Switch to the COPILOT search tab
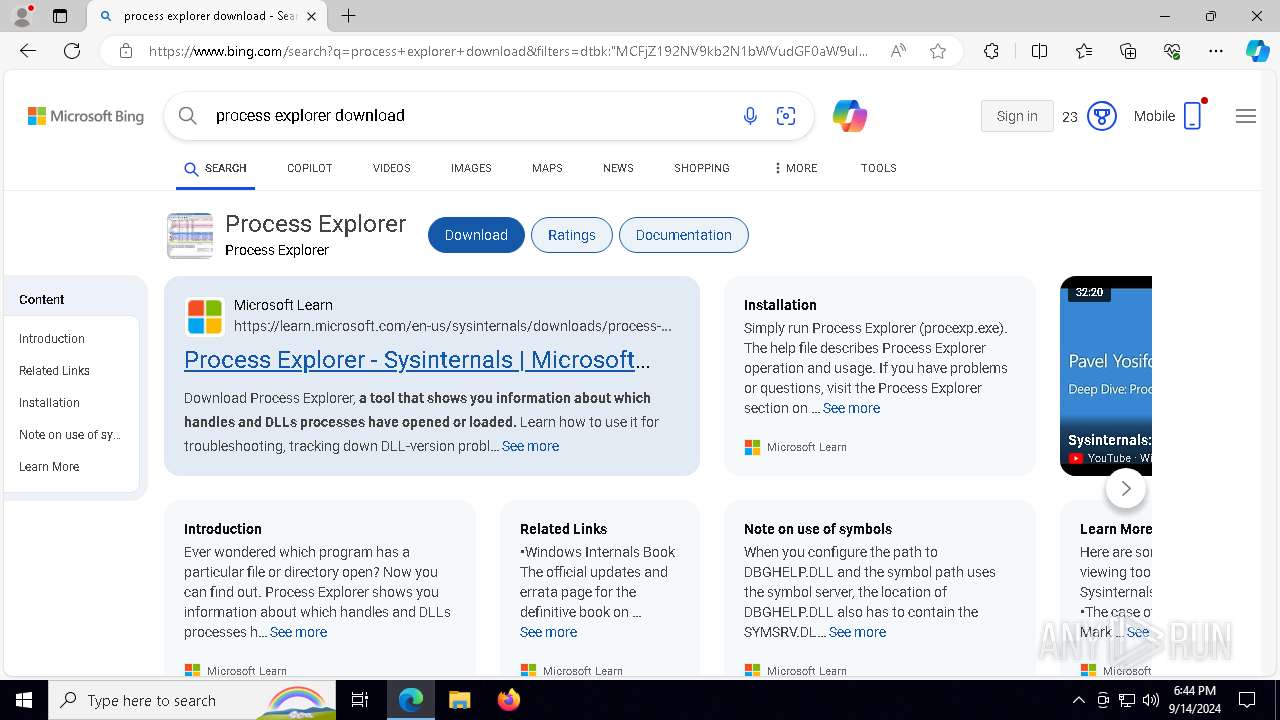The width and height of the screenshot is (1280, 720). [x=309, y=168]
